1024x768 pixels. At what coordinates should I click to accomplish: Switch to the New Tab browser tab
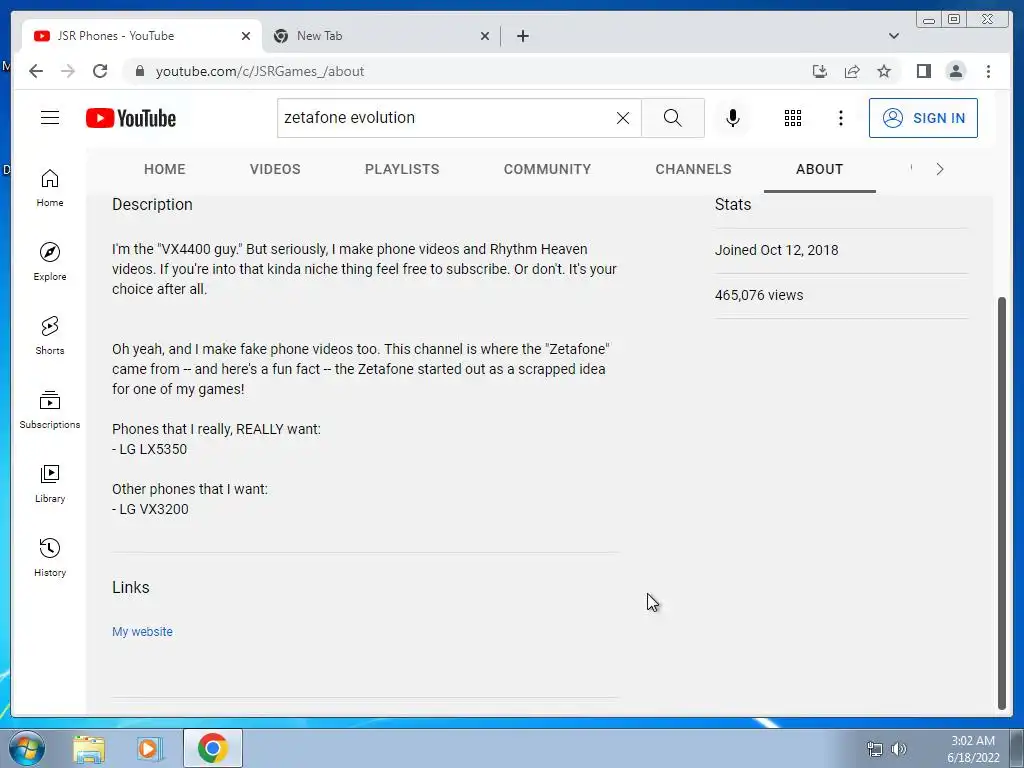tap(379, 36)
